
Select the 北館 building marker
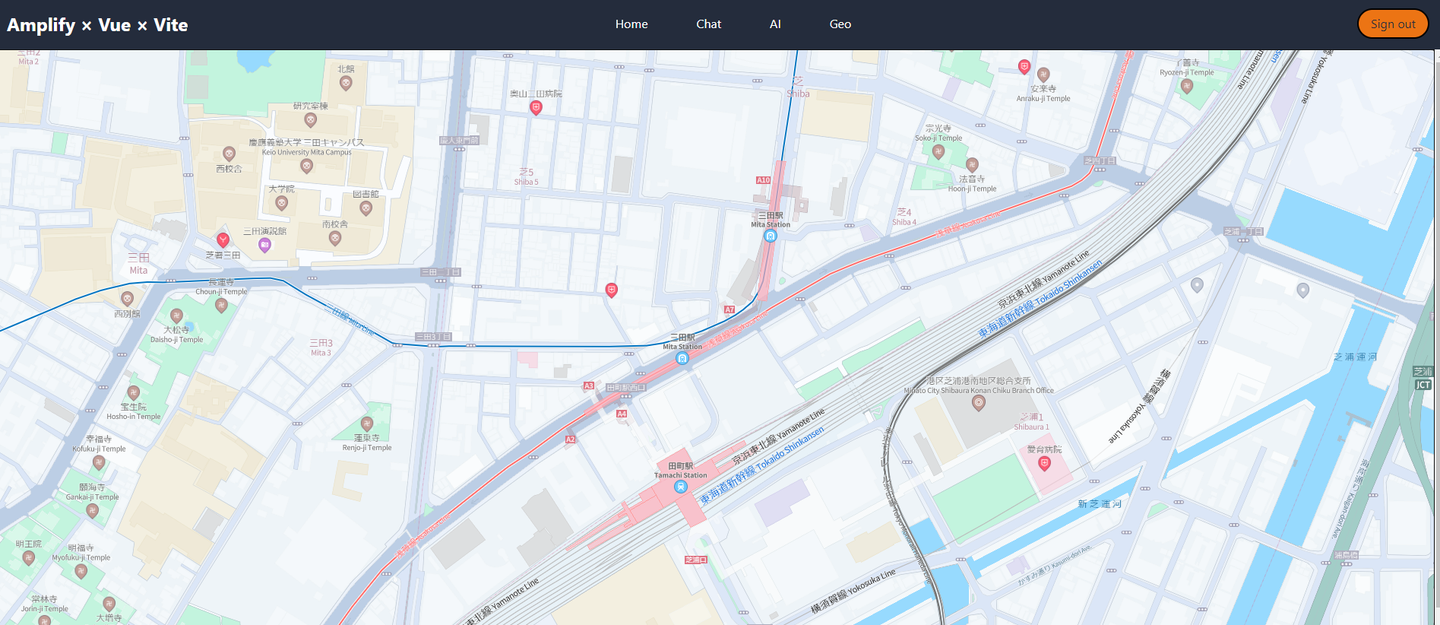point(346,84)
